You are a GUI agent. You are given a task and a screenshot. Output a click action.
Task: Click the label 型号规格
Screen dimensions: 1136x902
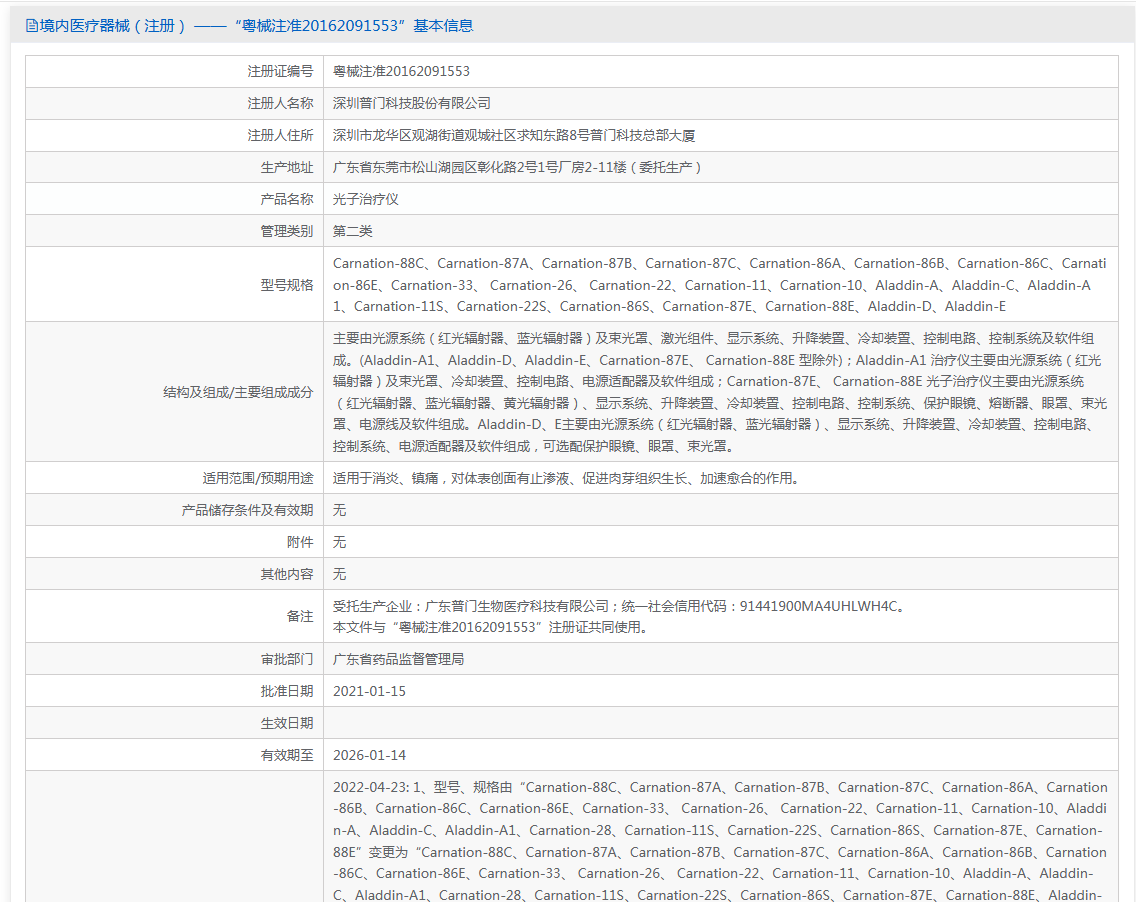point(287,285)
